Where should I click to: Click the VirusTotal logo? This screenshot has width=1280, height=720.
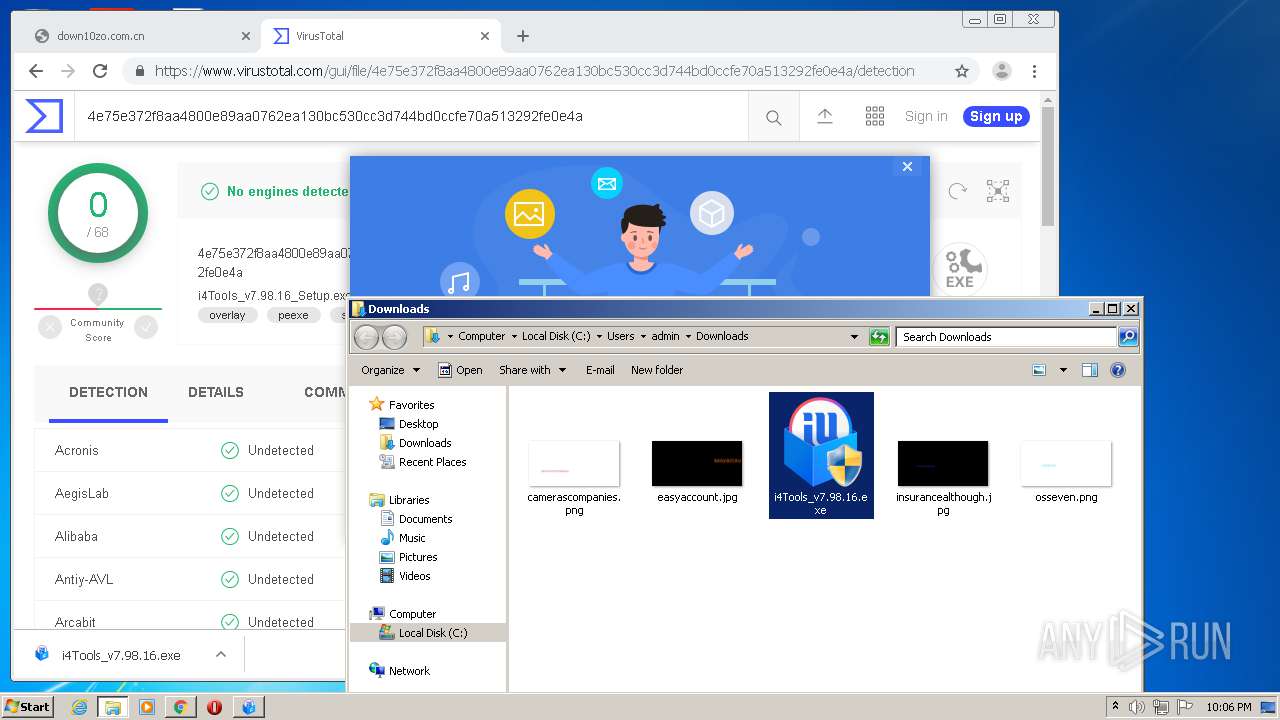(x=44, y=116)
